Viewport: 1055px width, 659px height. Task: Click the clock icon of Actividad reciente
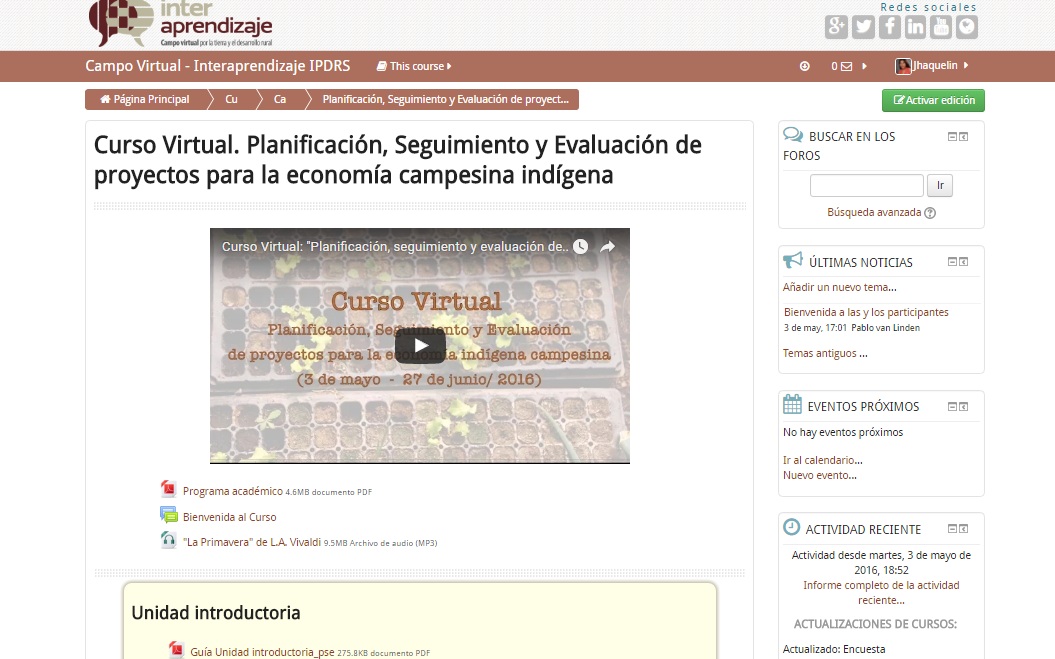pyautogui.click(x=792, y=527)
